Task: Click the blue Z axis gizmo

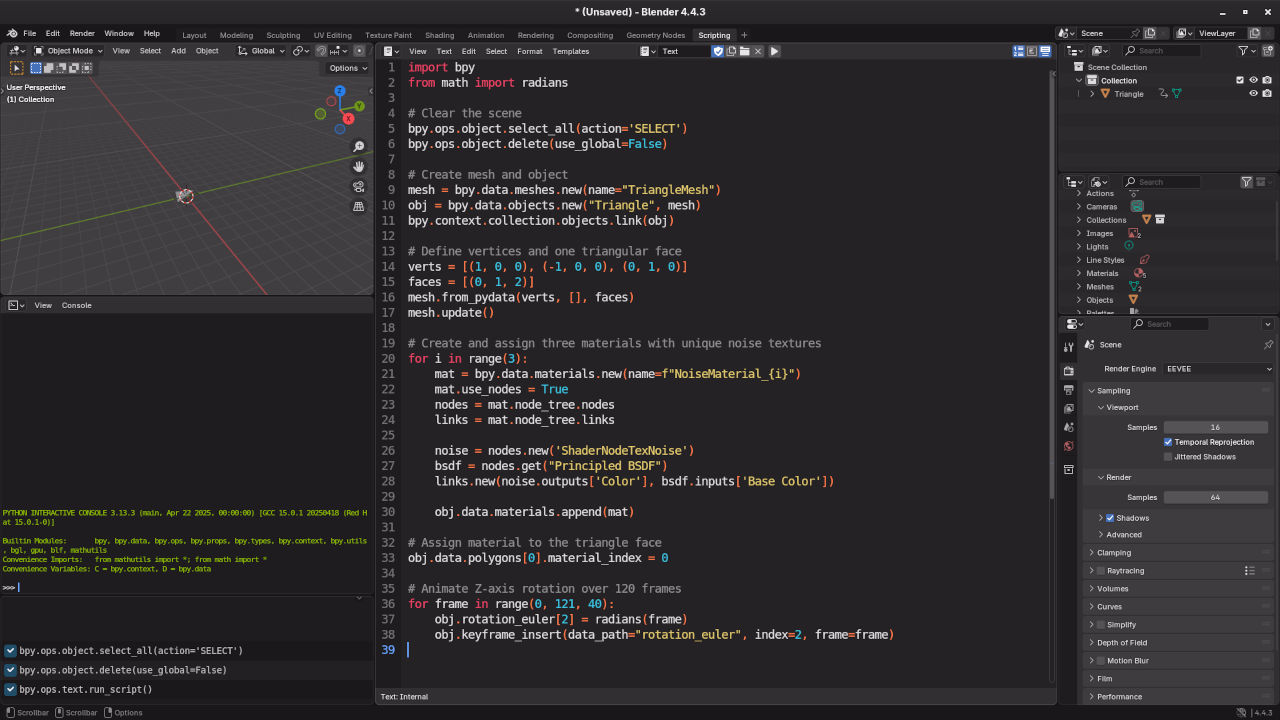Action: point(340,91)
